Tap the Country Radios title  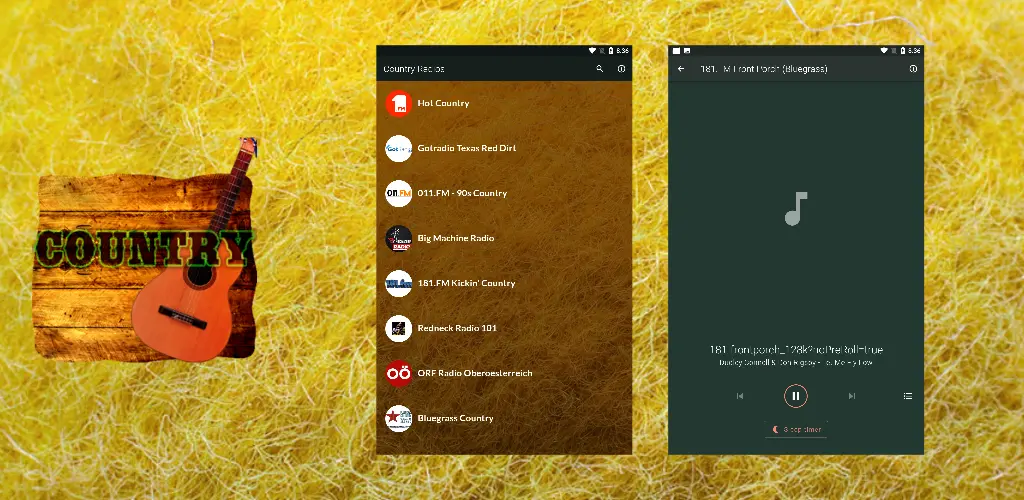(414, 69)
